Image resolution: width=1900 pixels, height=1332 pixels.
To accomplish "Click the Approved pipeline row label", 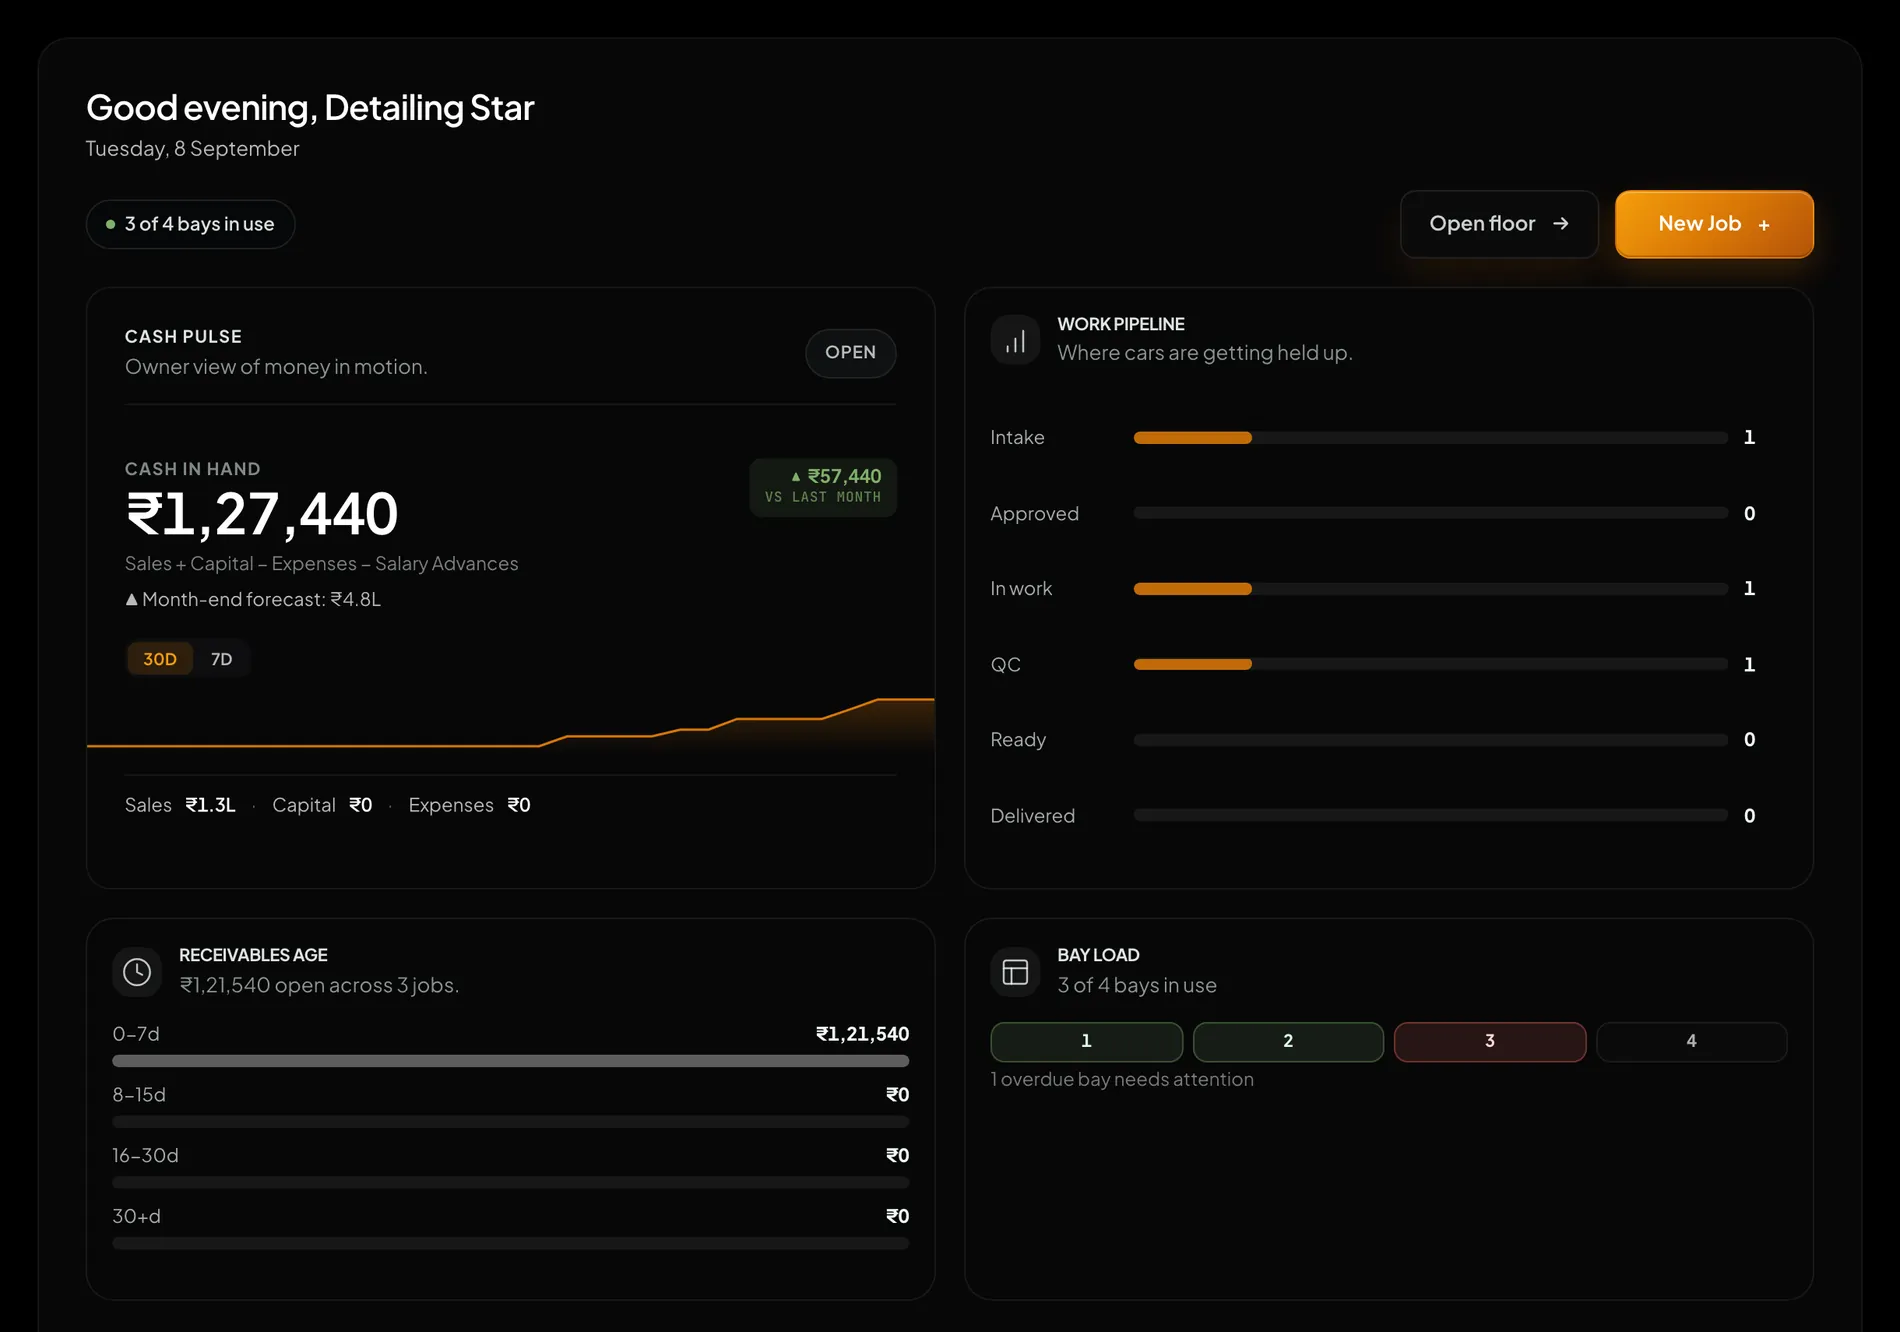I will (x=1034, y=513).
